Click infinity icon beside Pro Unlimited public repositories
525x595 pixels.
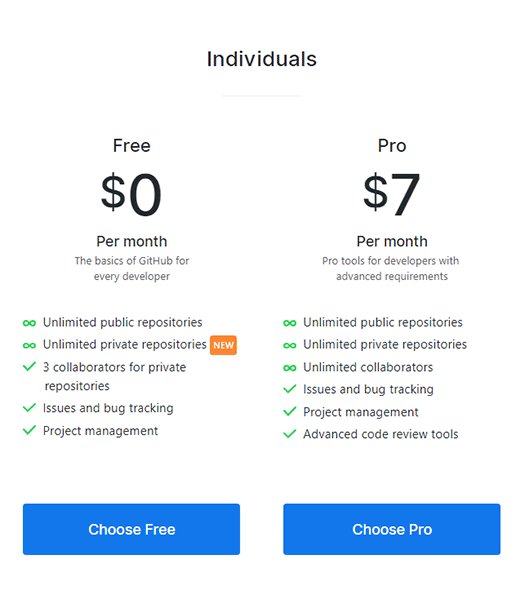(x=290, y=323)
